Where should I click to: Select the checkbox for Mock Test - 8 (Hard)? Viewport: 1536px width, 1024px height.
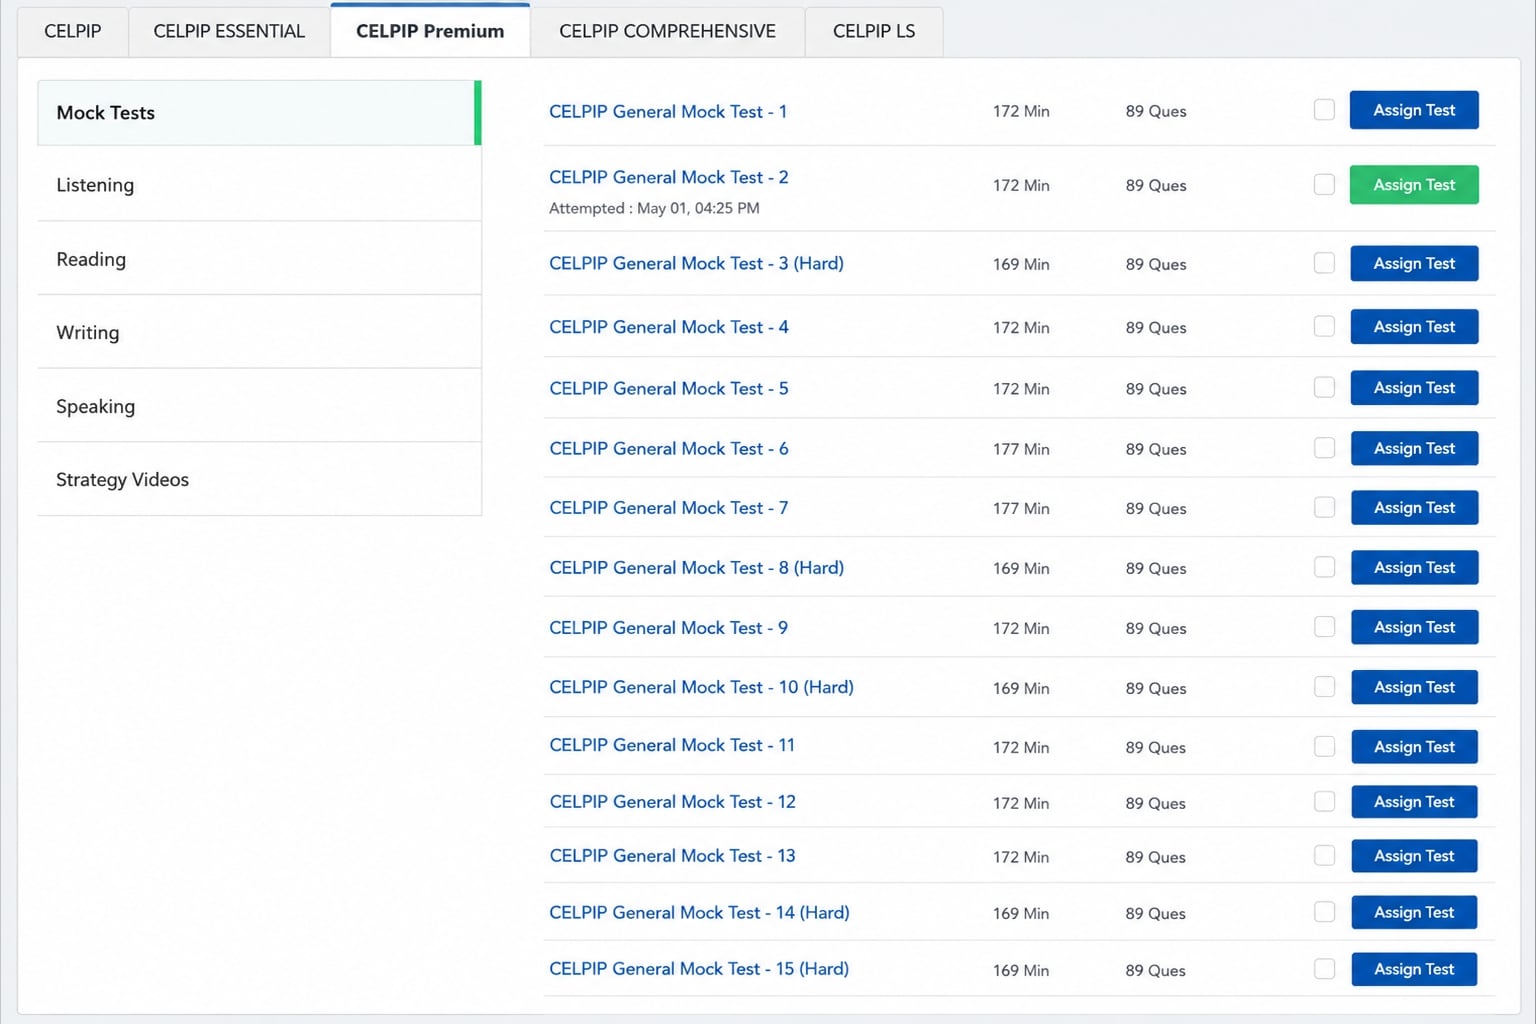(1324, 567)
